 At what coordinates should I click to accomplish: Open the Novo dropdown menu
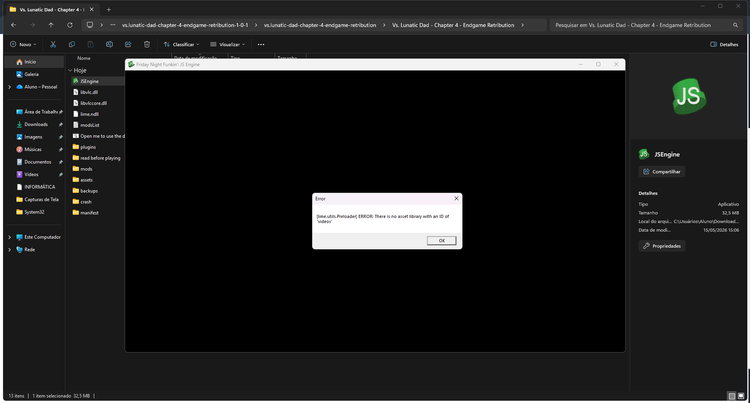(x=23, y=44)
